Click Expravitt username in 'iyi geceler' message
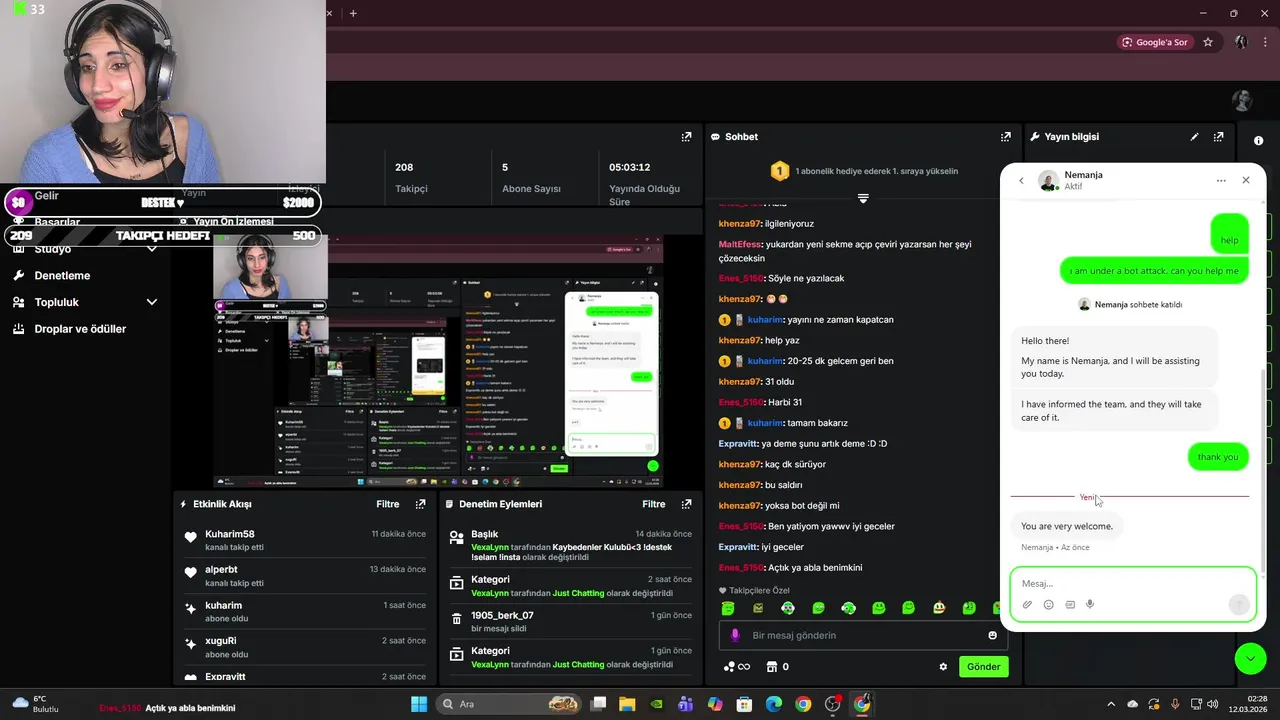1280x720 pixels. pyautogui.click(x=738, y=547)
